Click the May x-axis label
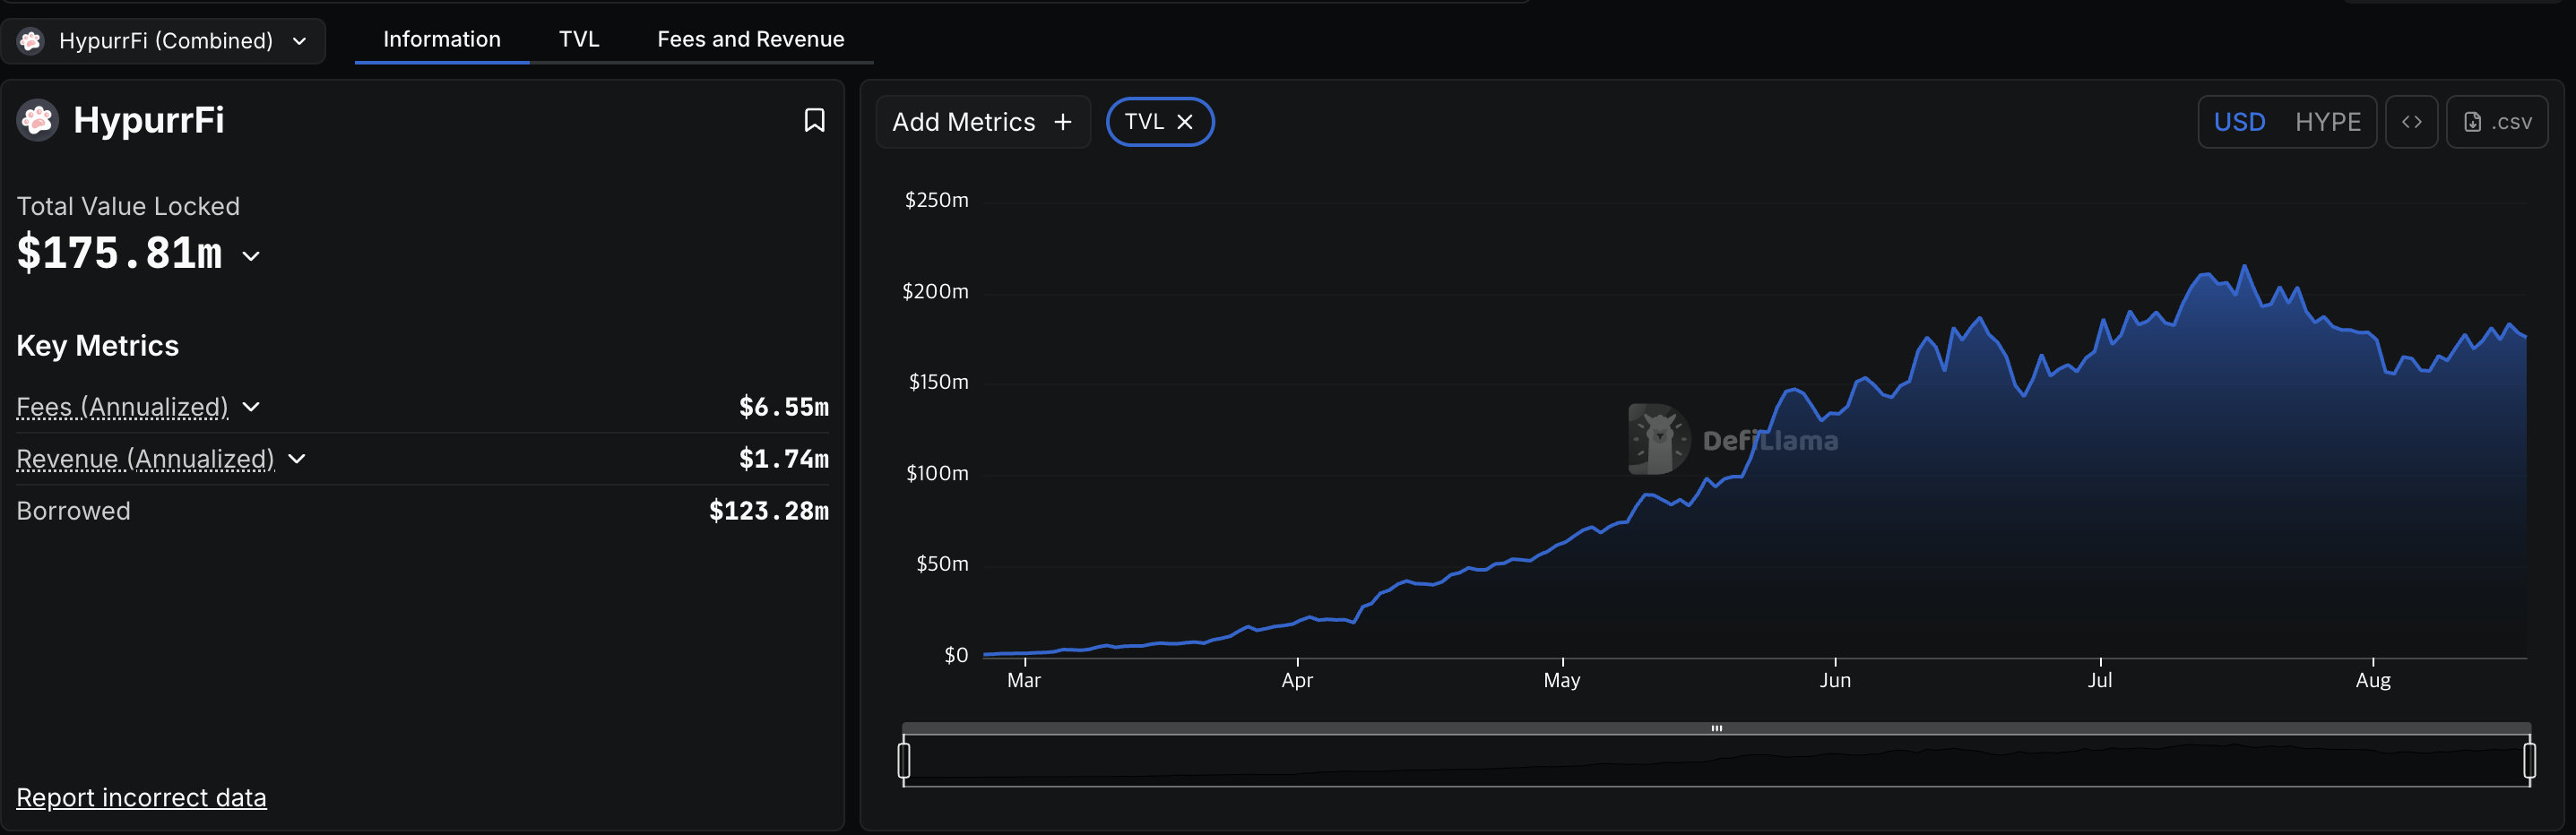 click(1562, 680)
